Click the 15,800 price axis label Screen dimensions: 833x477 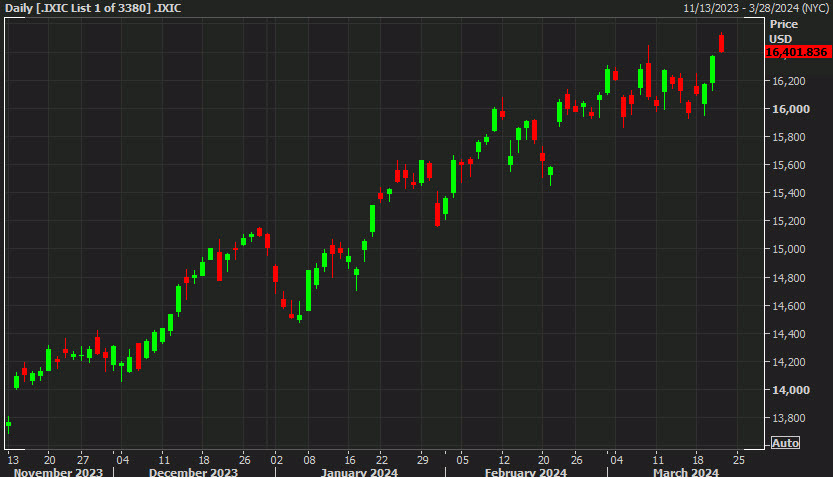coord(788,137)
